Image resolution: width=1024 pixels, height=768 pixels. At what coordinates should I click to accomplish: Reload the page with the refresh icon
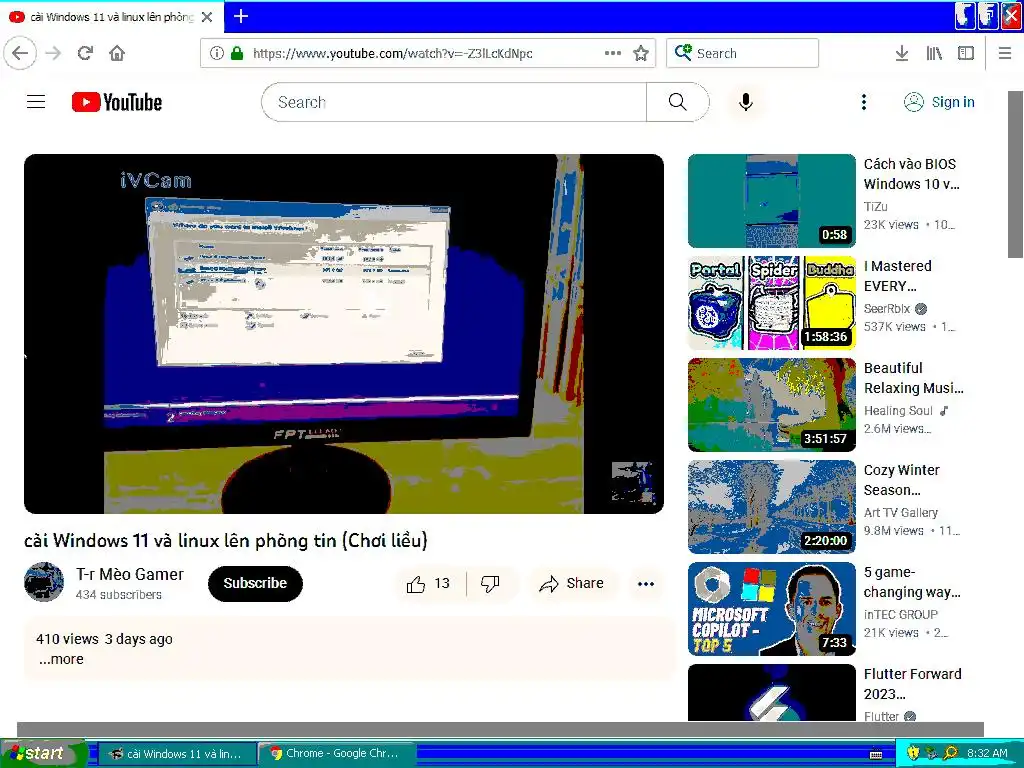[85, 53]
